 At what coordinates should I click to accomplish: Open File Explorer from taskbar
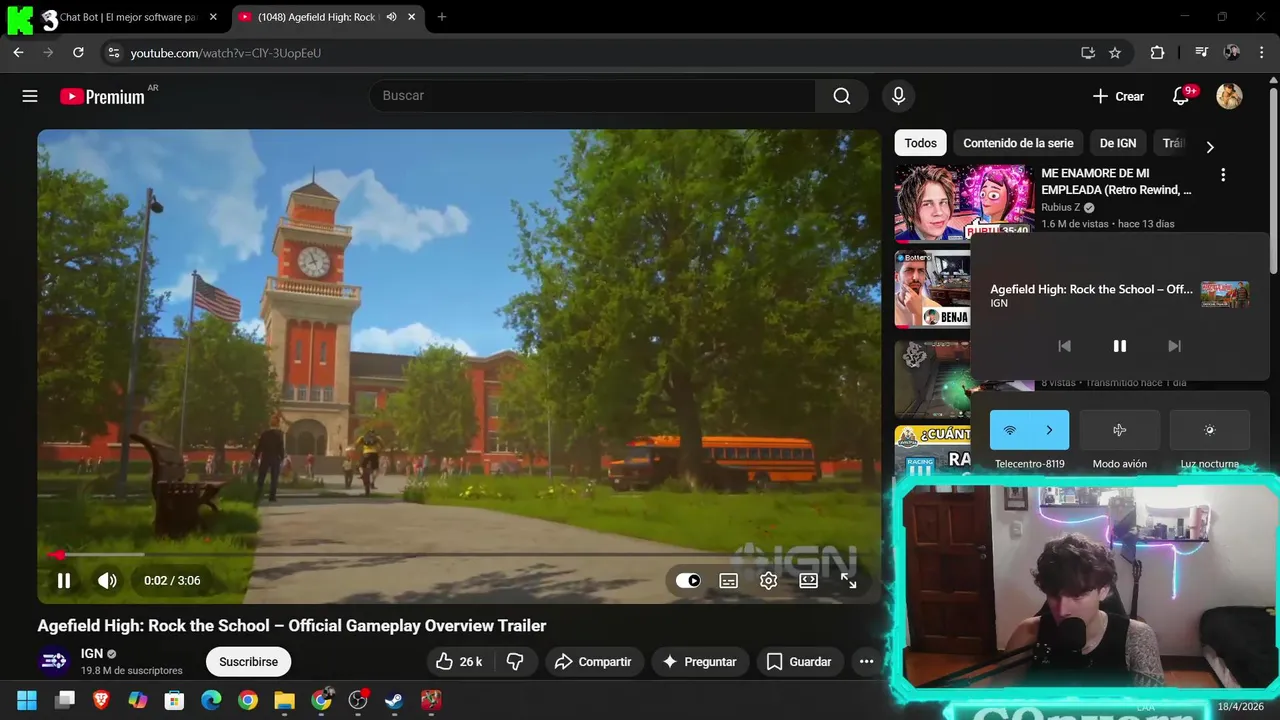(x=284, y=700)
